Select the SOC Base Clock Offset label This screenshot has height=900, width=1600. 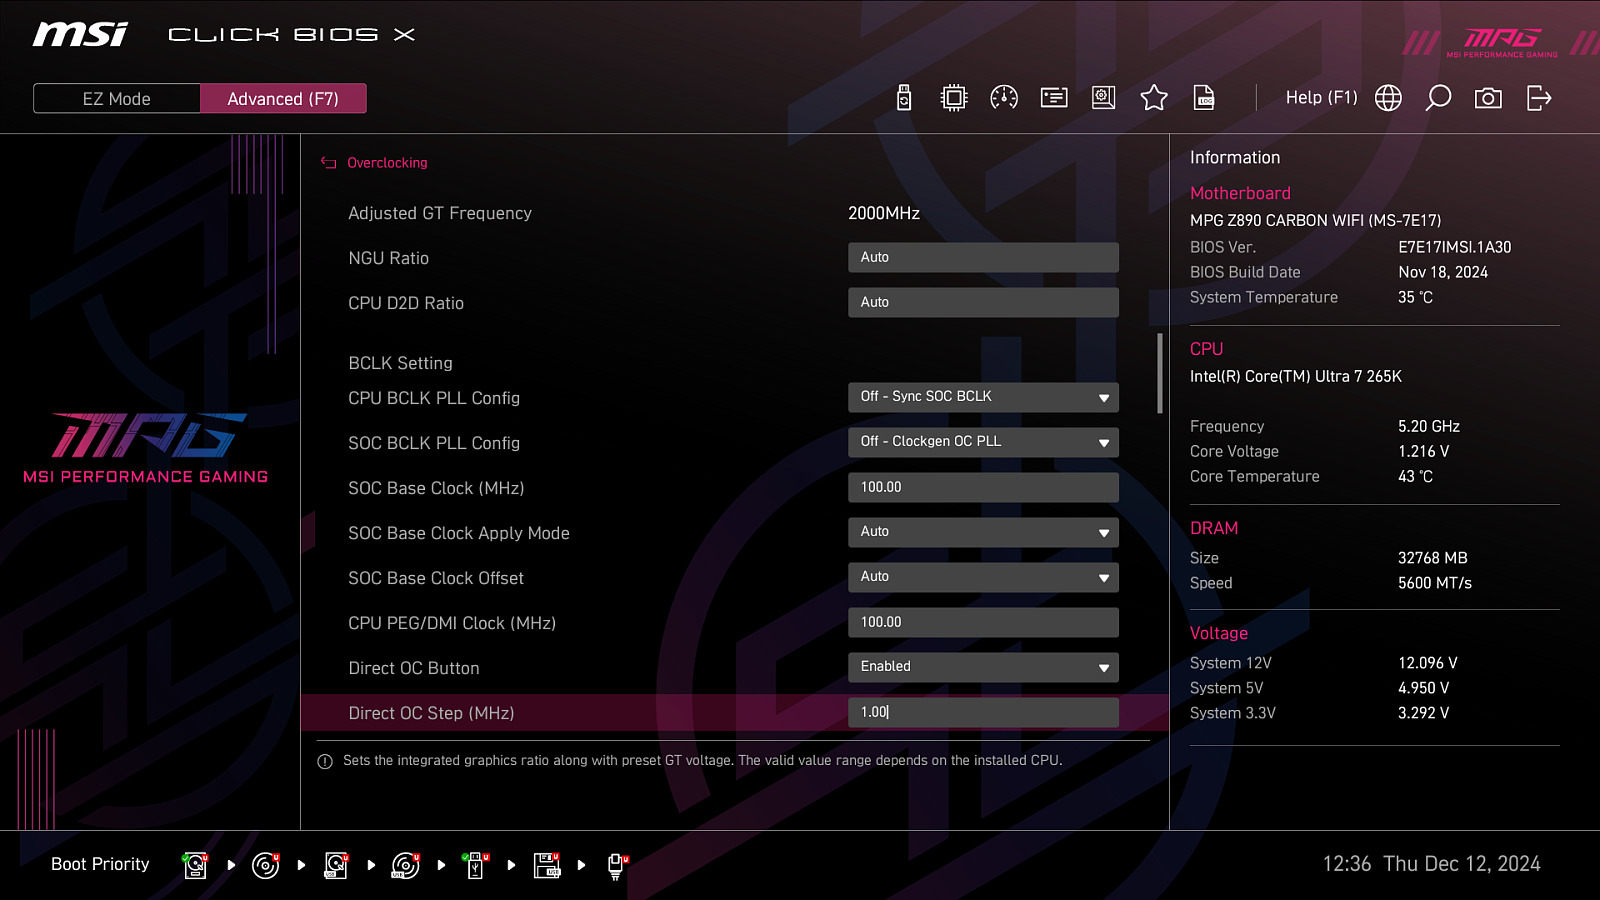[x=436, y=578]
